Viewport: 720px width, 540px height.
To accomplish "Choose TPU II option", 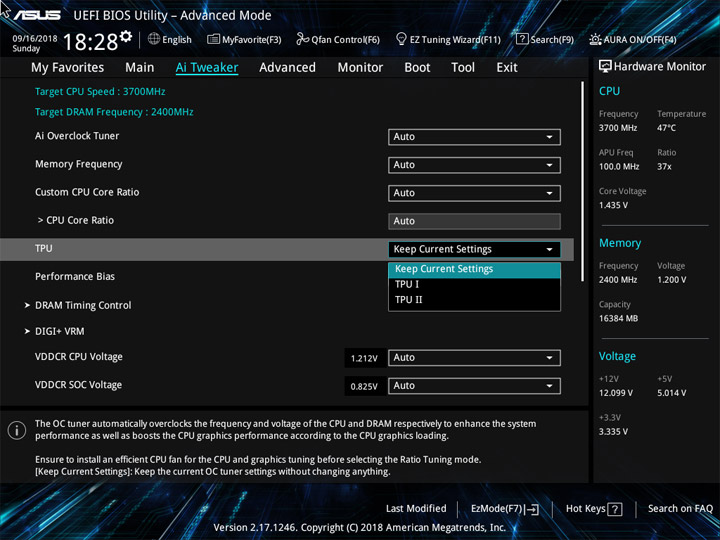I will coord(474,300).
